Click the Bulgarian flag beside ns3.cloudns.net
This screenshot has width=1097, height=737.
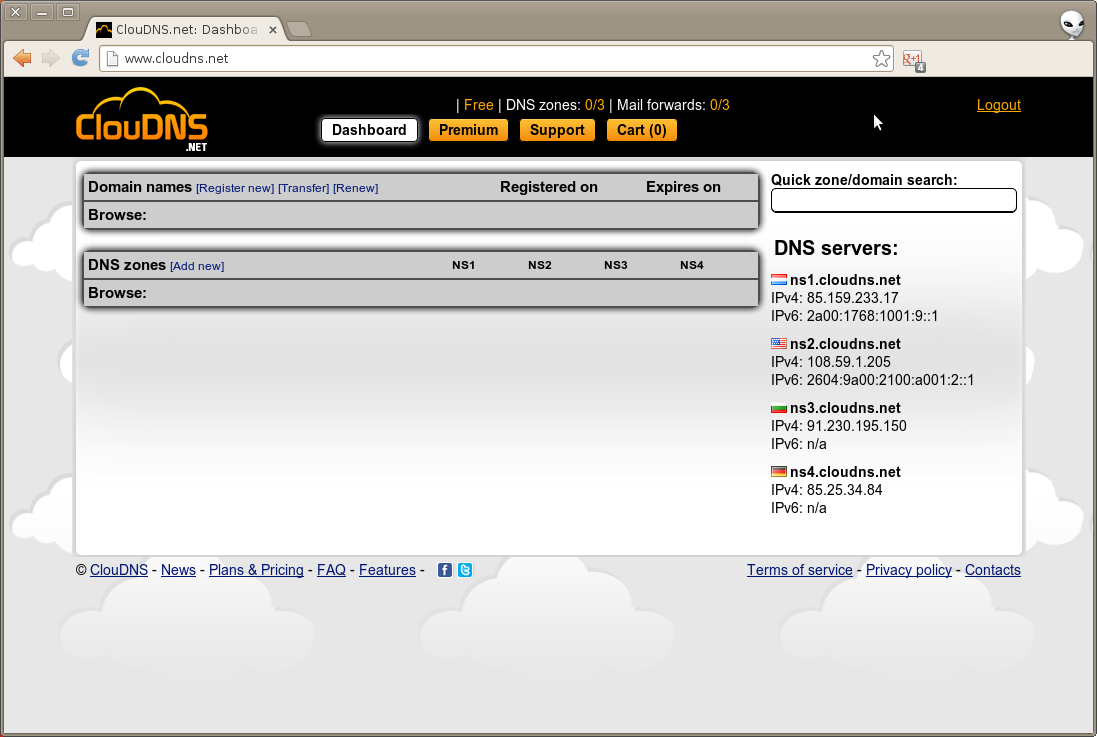click(779, 408)
